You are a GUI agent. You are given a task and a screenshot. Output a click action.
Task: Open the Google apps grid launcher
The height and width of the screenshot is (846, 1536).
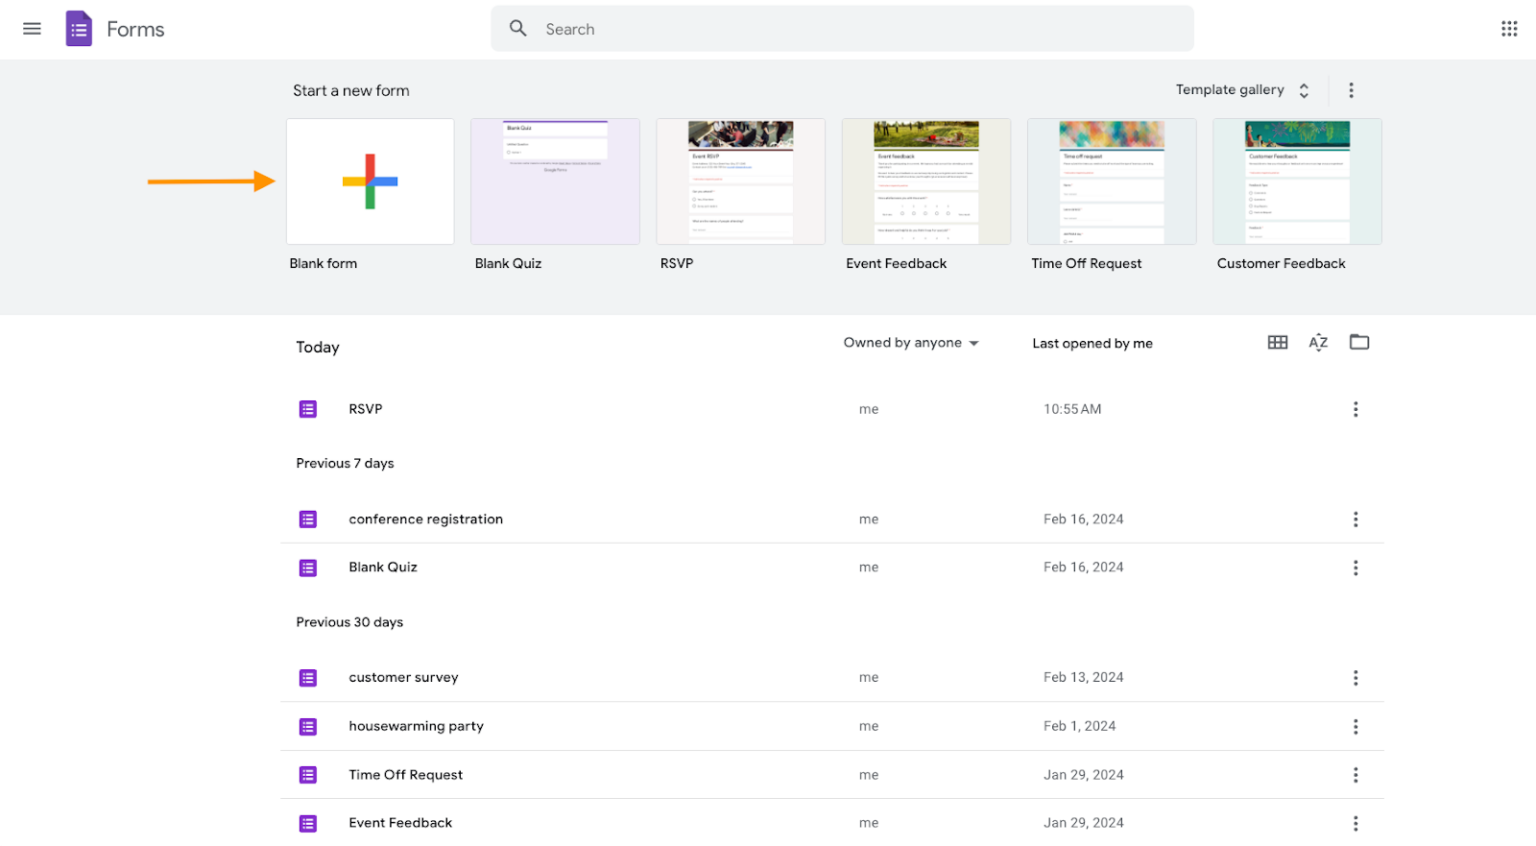[x=1509, y=28]
